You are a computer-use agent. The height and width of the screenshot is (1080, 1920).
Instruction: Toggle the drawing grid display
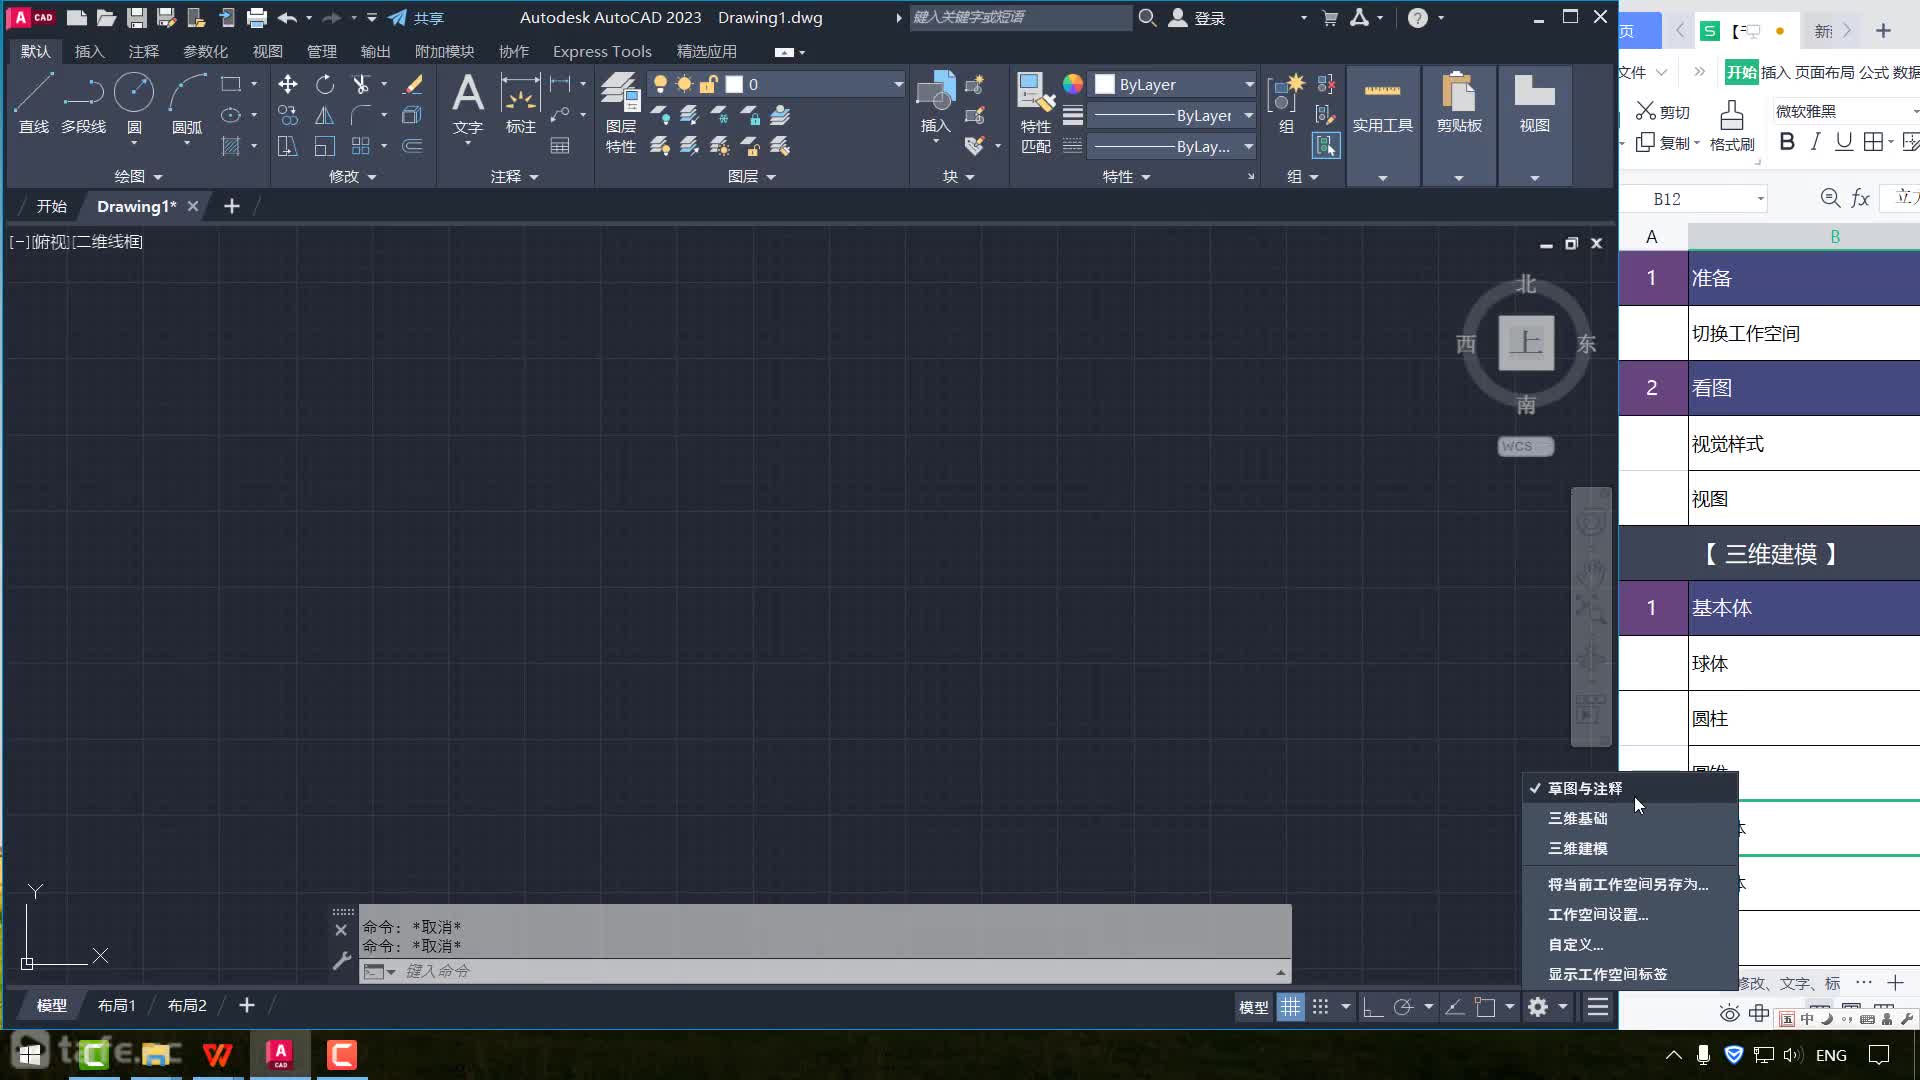tap(1291, 1007)
